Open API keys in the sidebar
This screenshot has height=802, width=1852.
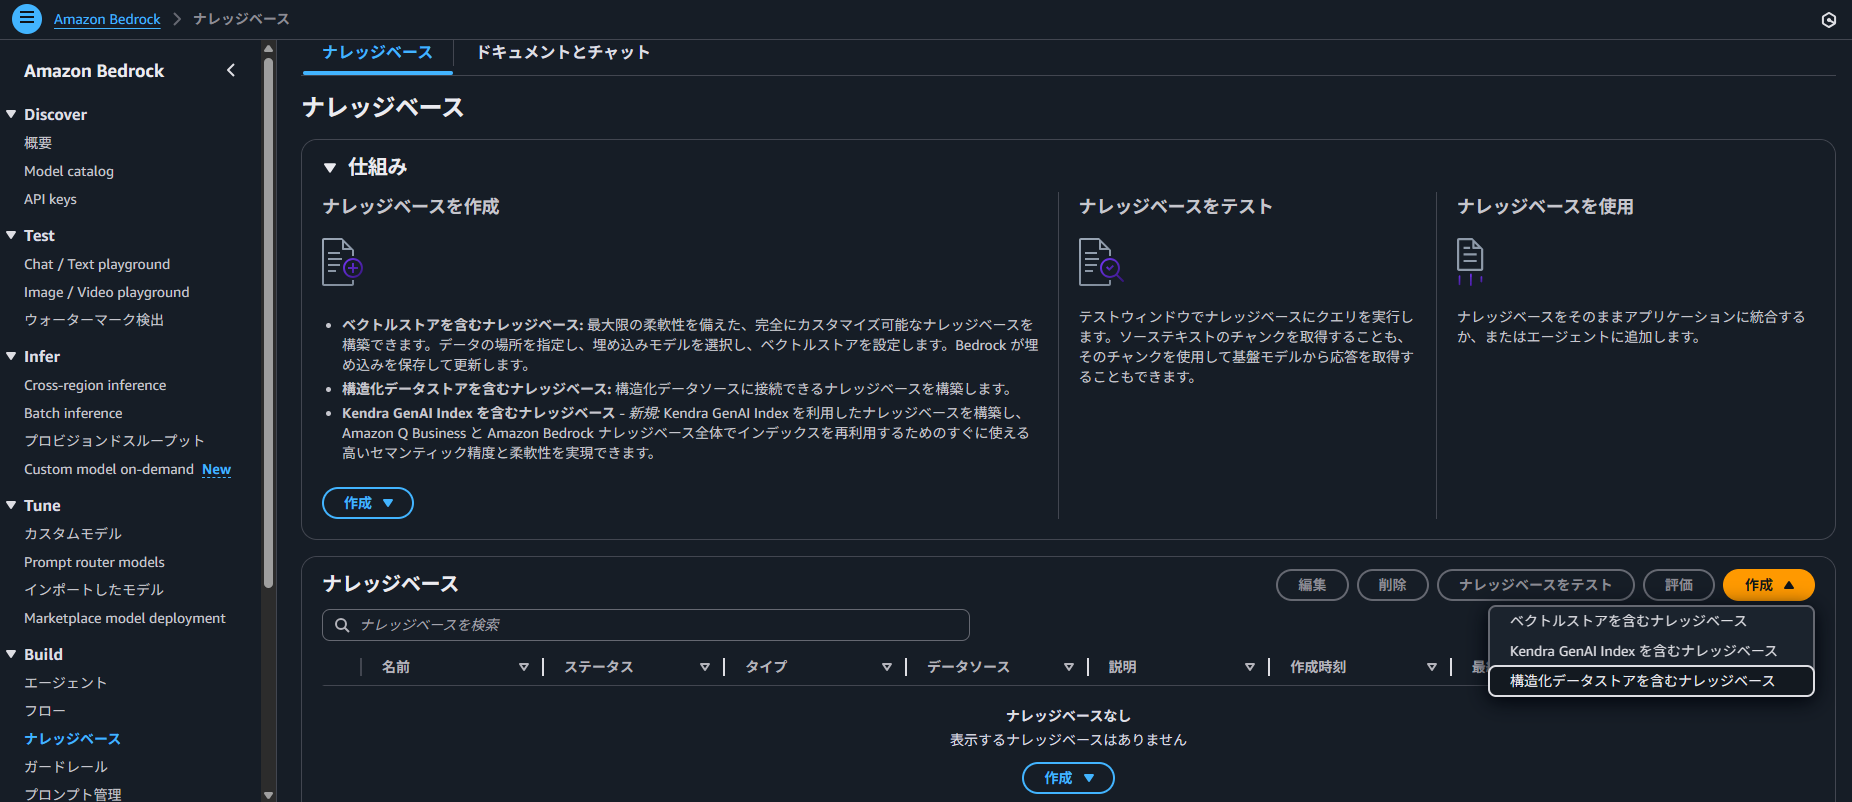coord(50,199)
